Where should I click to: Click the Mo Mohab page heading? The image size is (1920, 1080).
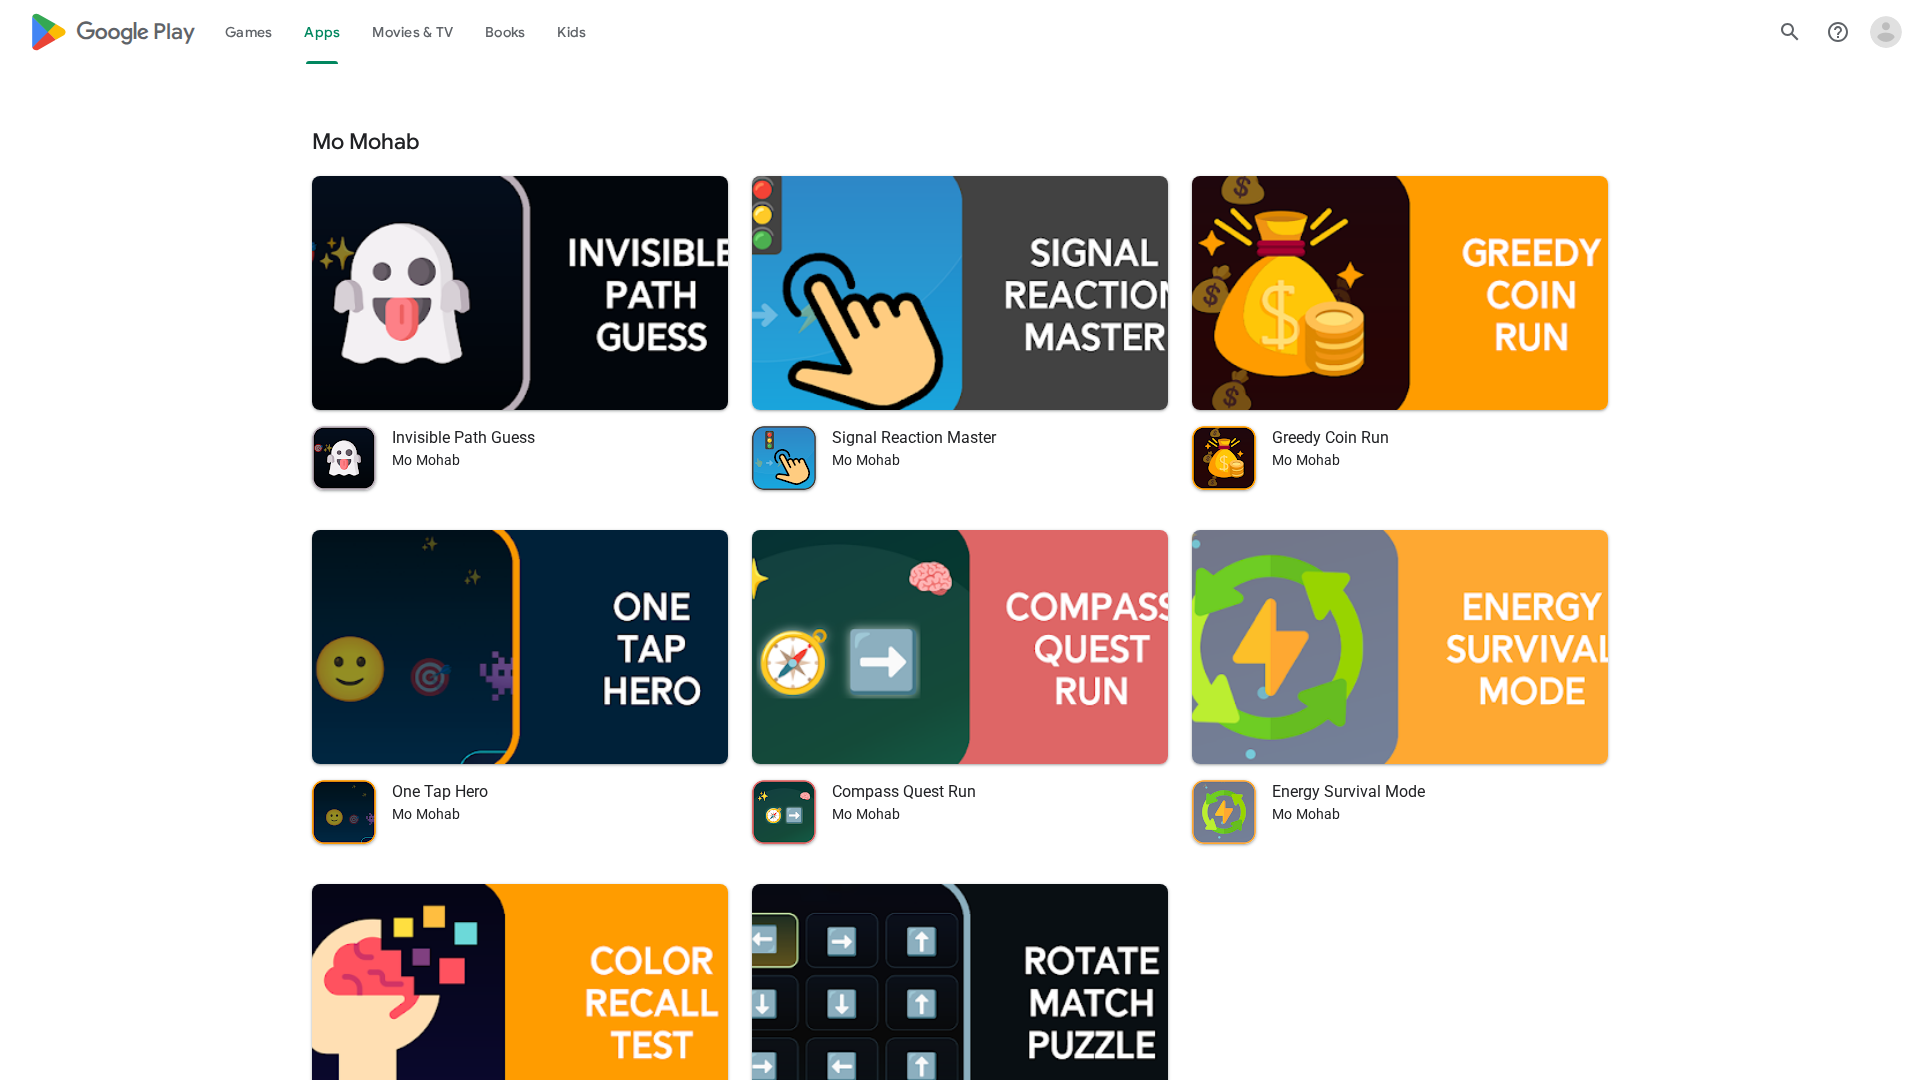tap(366, 142)
